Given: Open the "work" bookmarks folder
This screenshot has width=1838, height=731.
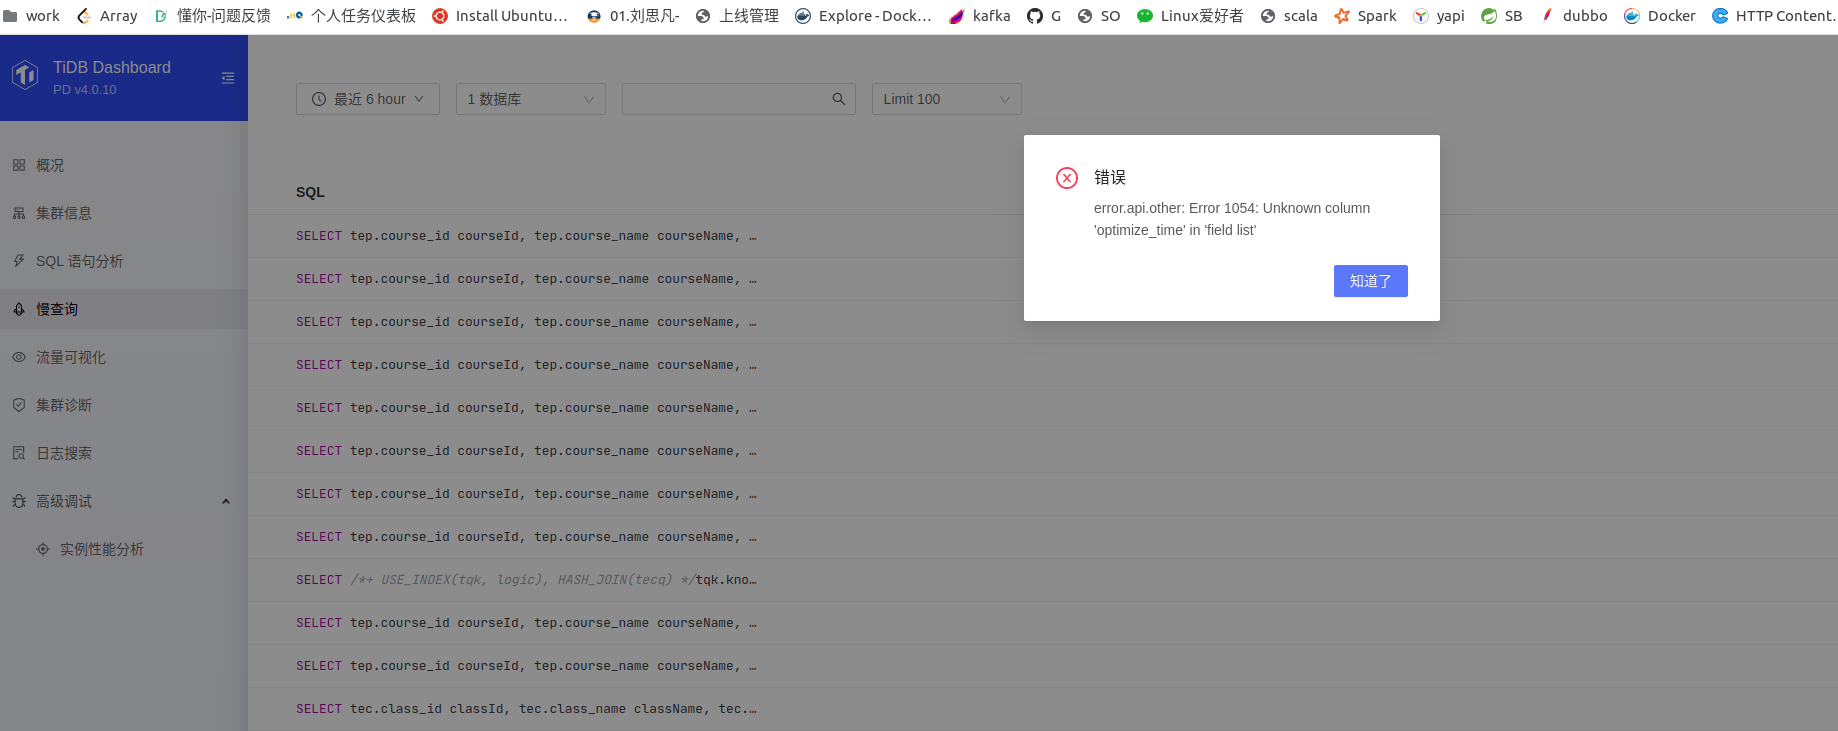Looking at the screenshot, I should [31, 16].
